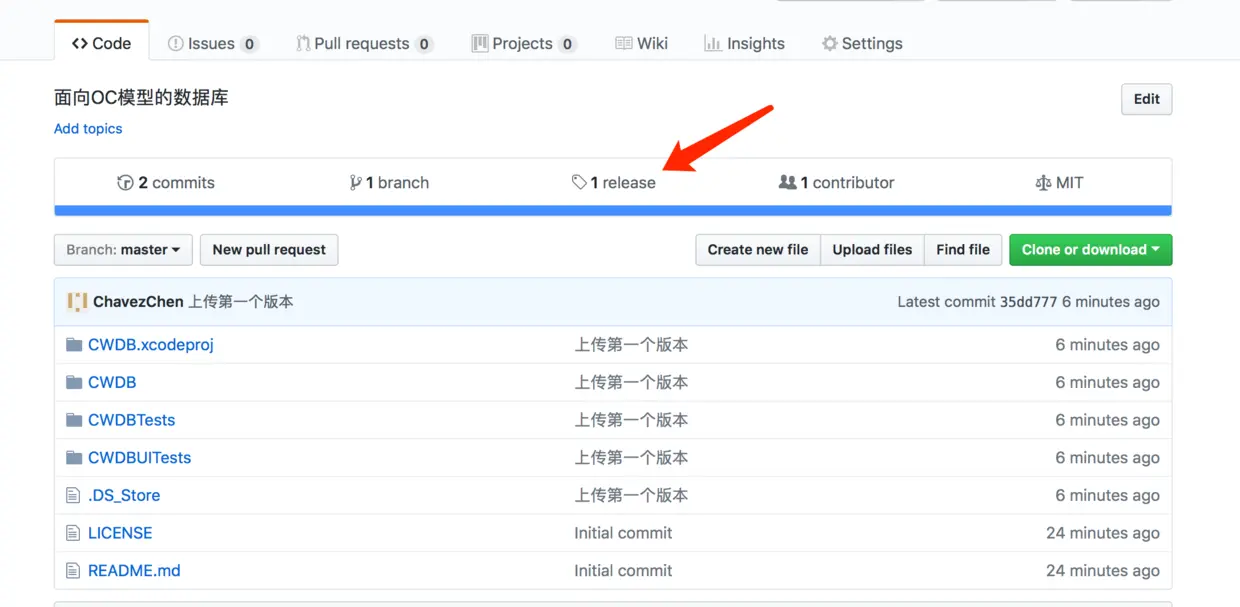Viewport: 1240px width, 607px height.
Task: Click folder icon beside CWDBUITests
Action: [73, 458]
